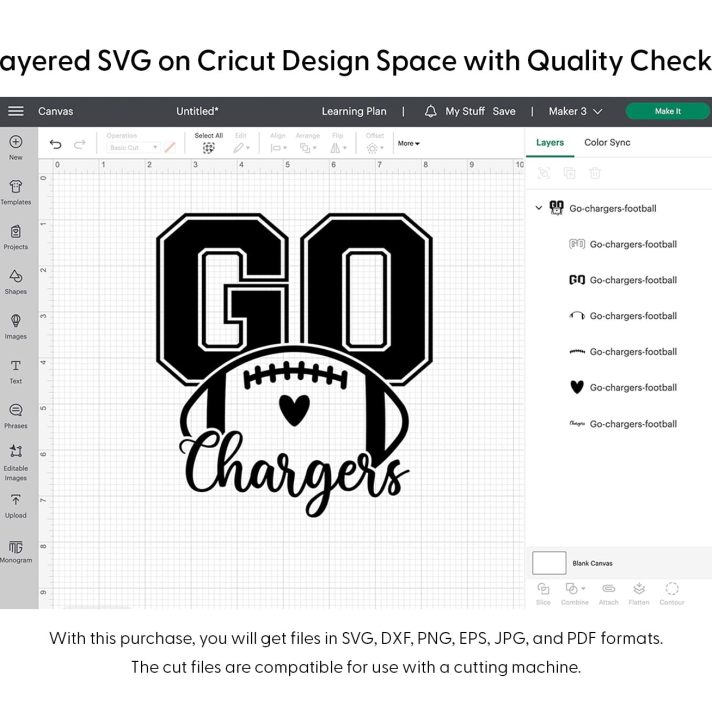Click the Save button
Screen dimensions: 712x712
(x=504, y=111)
